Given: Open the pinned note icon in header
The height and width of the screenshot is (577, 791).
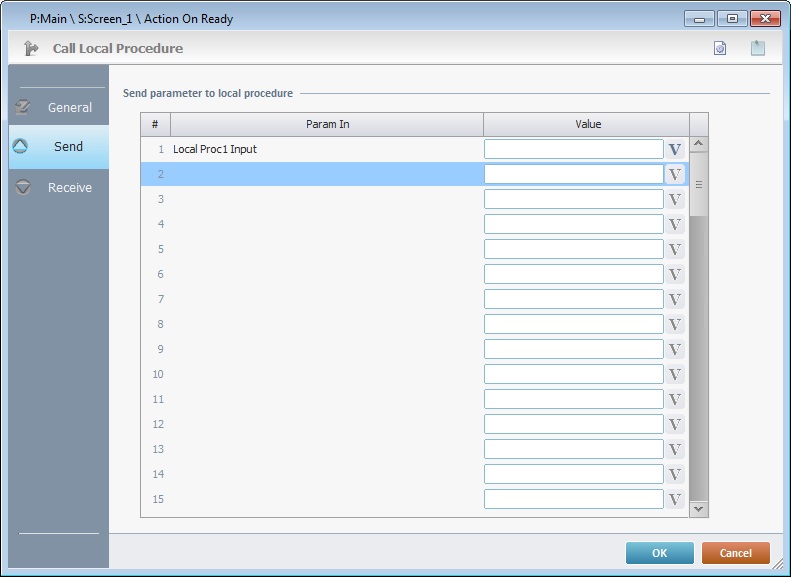Looking at the screenshot, I should point(758,48).
